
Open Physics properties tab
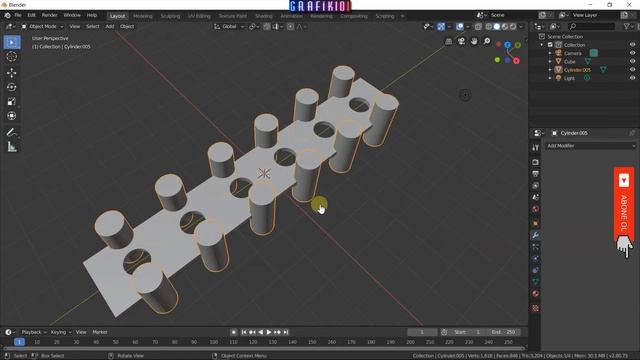tap(536, 258)
